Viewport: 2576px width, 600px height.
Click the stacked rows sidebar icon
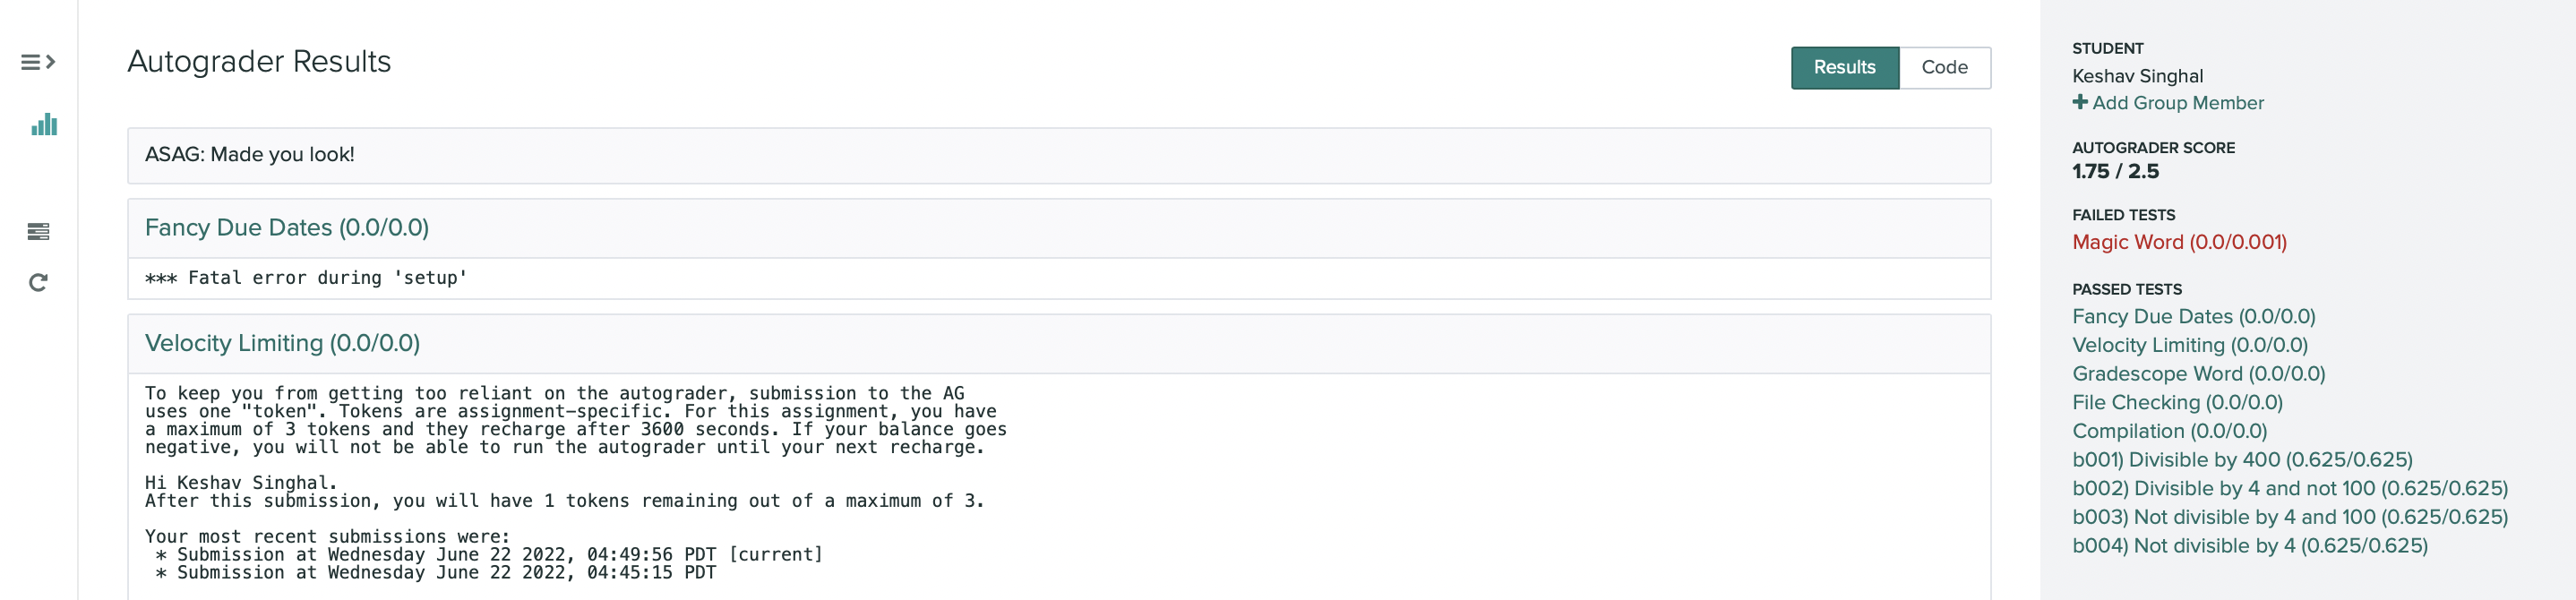[38, 232]
